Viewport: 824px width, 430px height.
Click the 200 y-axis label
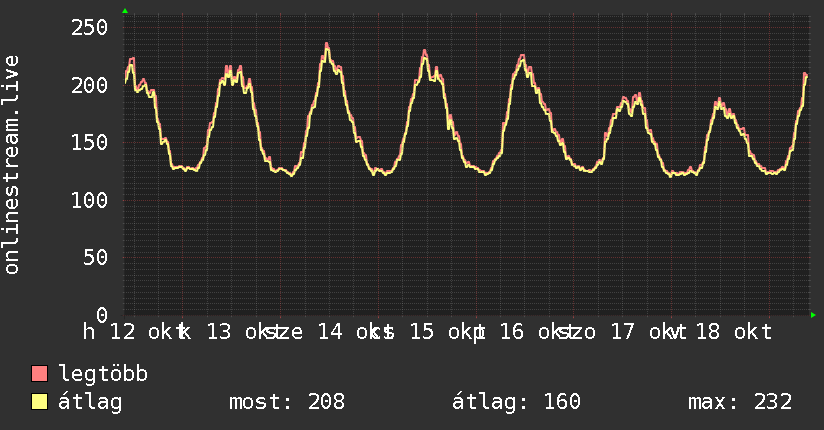[x=89, y=85]
